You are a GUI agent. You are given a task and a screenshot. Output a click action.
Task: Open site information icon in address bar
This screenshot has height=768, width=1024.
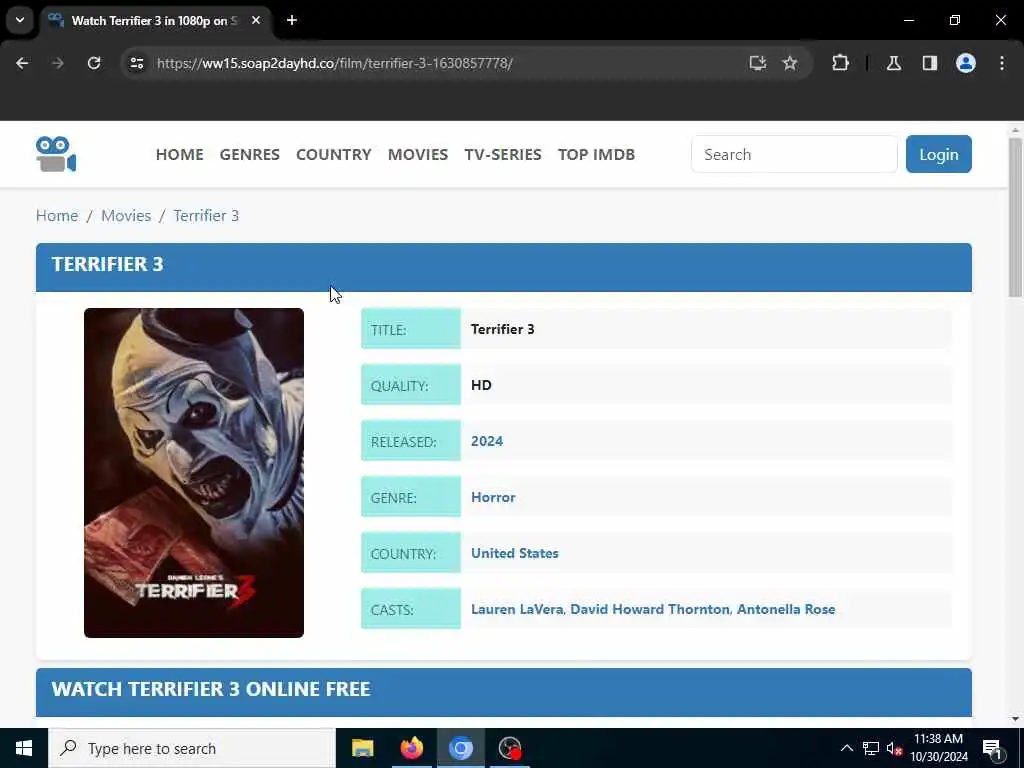137,63
